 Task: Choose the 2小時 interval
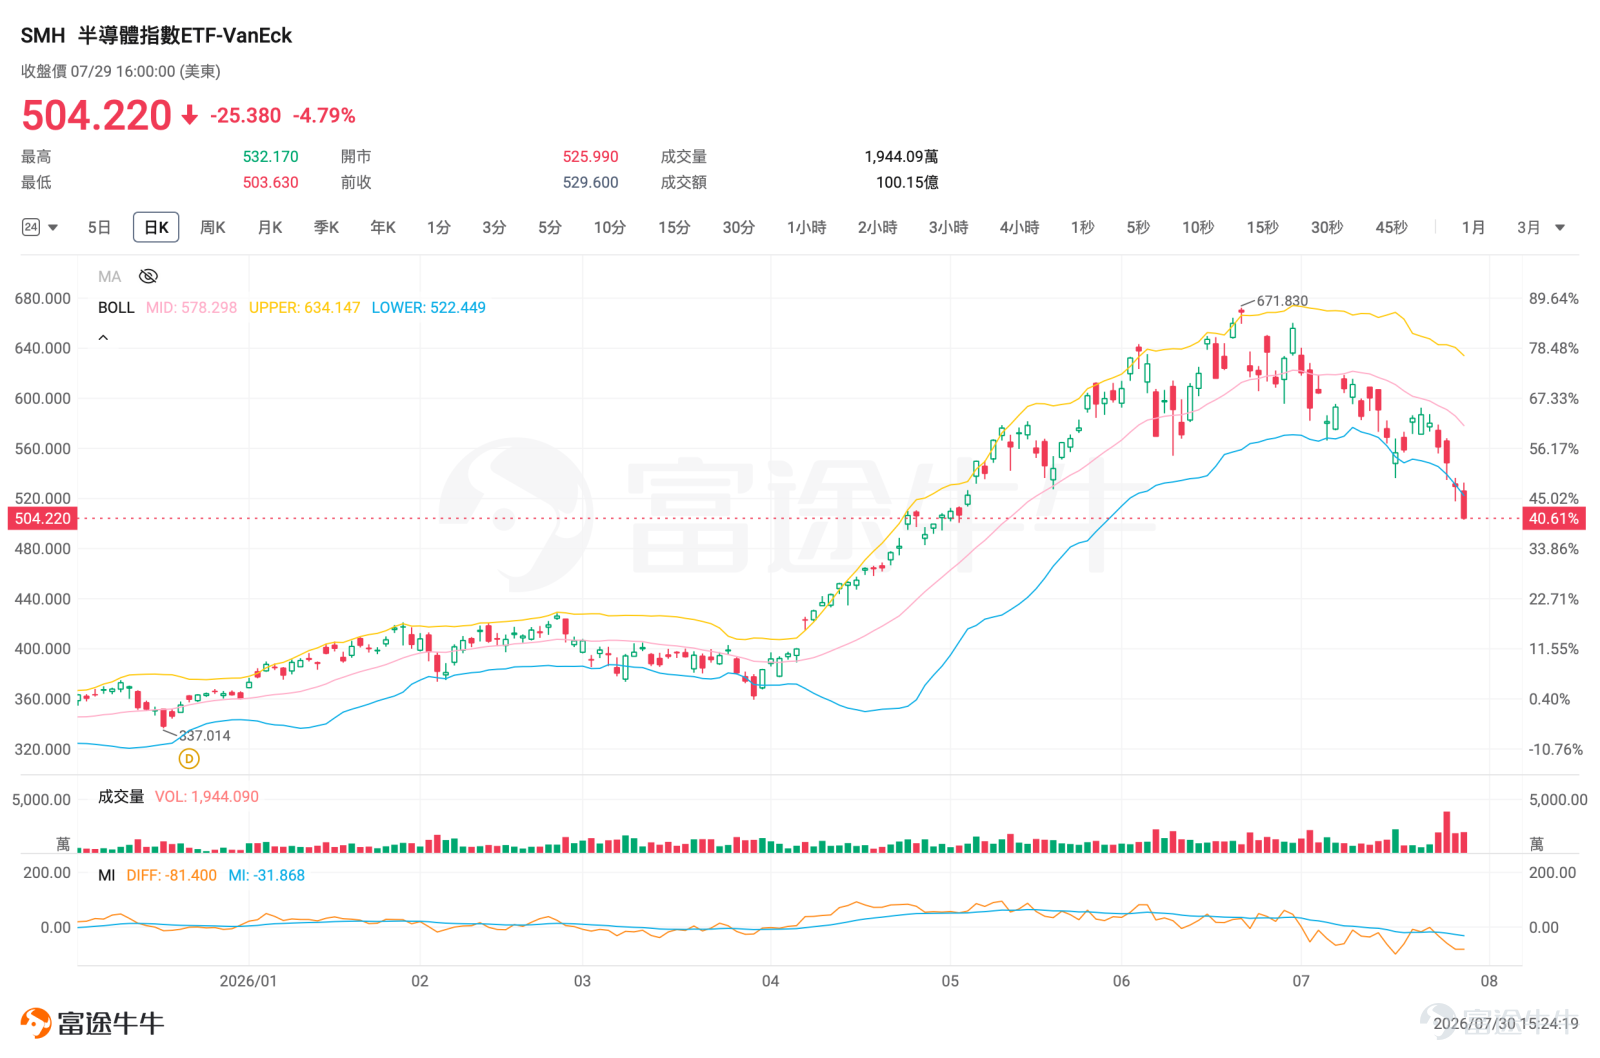click(x=877, y=227)
